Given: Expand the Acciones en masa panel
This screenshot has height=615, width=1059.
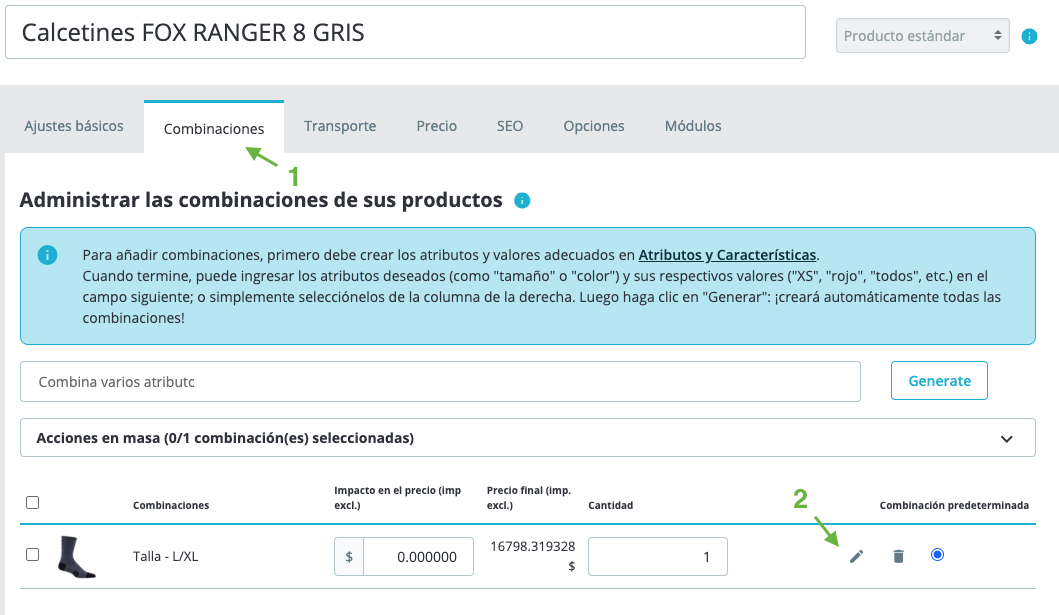Looking at the screenshot, I should click(527, 438).
